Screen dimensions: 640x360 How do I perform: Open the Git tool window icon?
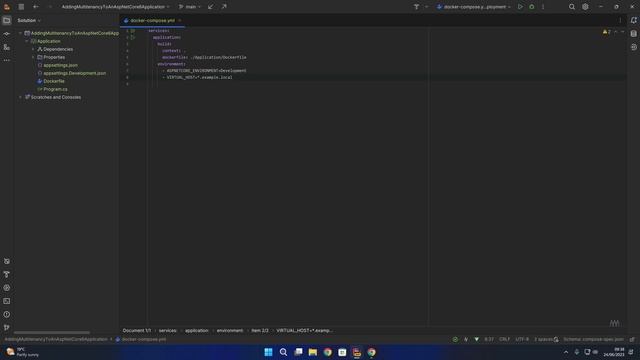tap(7, 327)
